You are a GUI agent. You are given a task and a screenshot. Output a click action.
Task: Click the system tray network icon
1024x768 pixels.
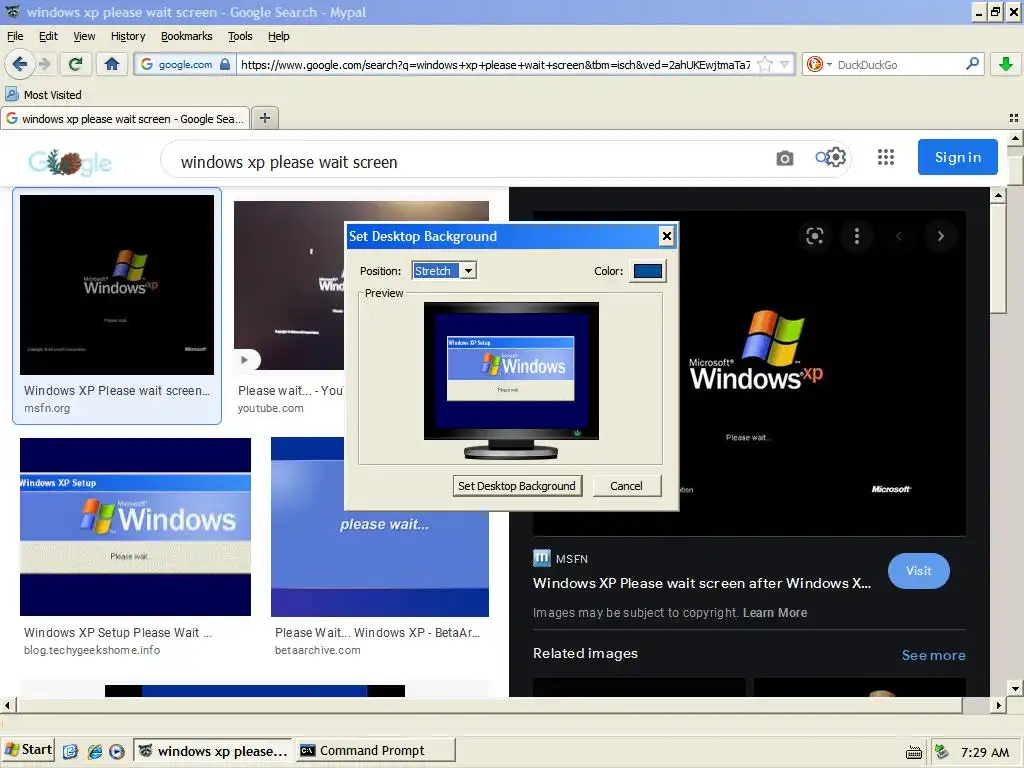(941, 752)
